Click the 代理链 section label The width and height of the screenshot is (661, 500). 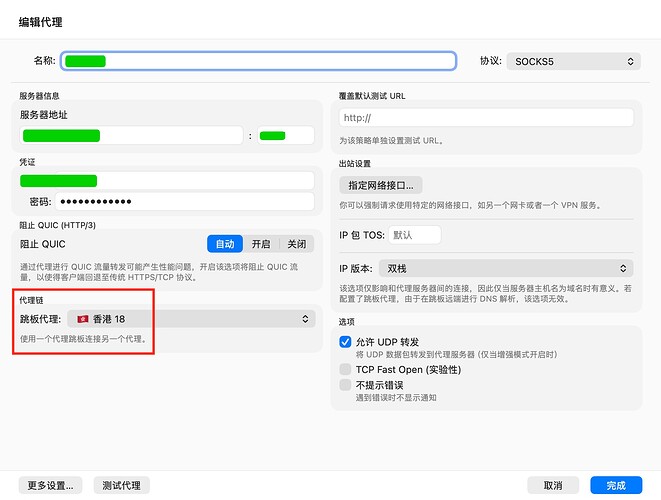click(31, 300)
